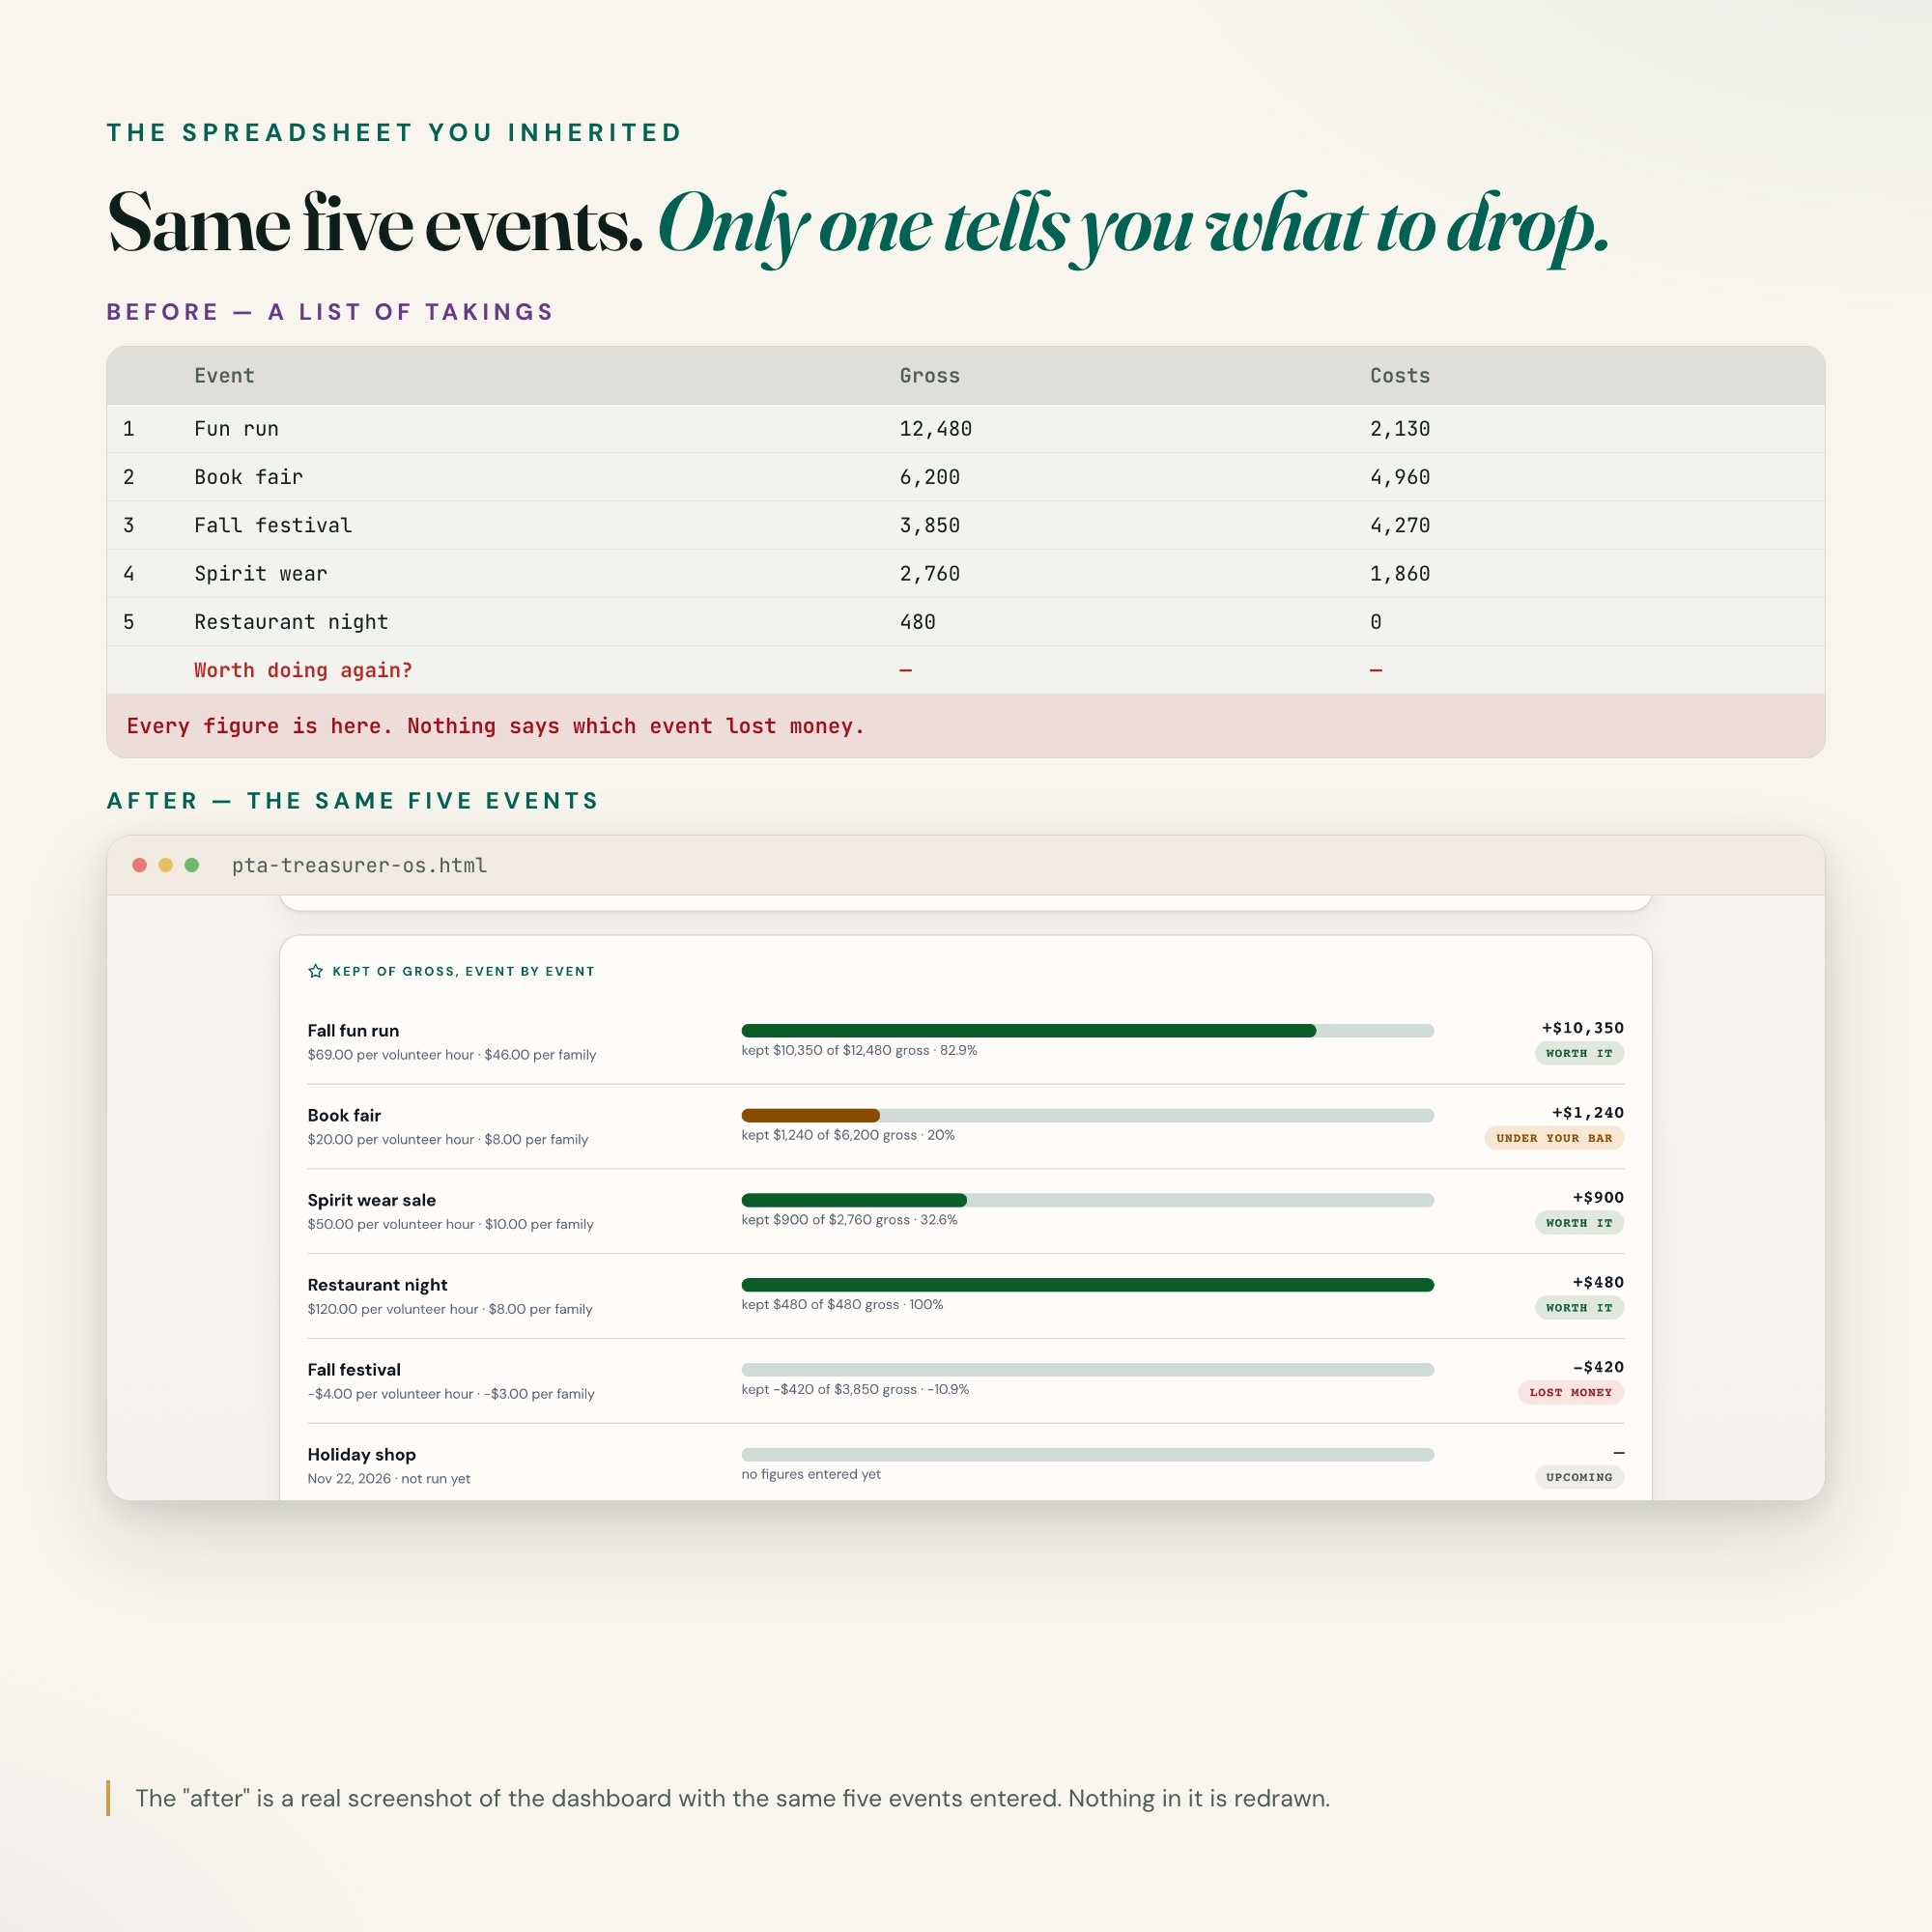Click the Lost Money badge for Fall festival
1932x1932 pixels.
pyautogui.click(x=1570, y=1392)
